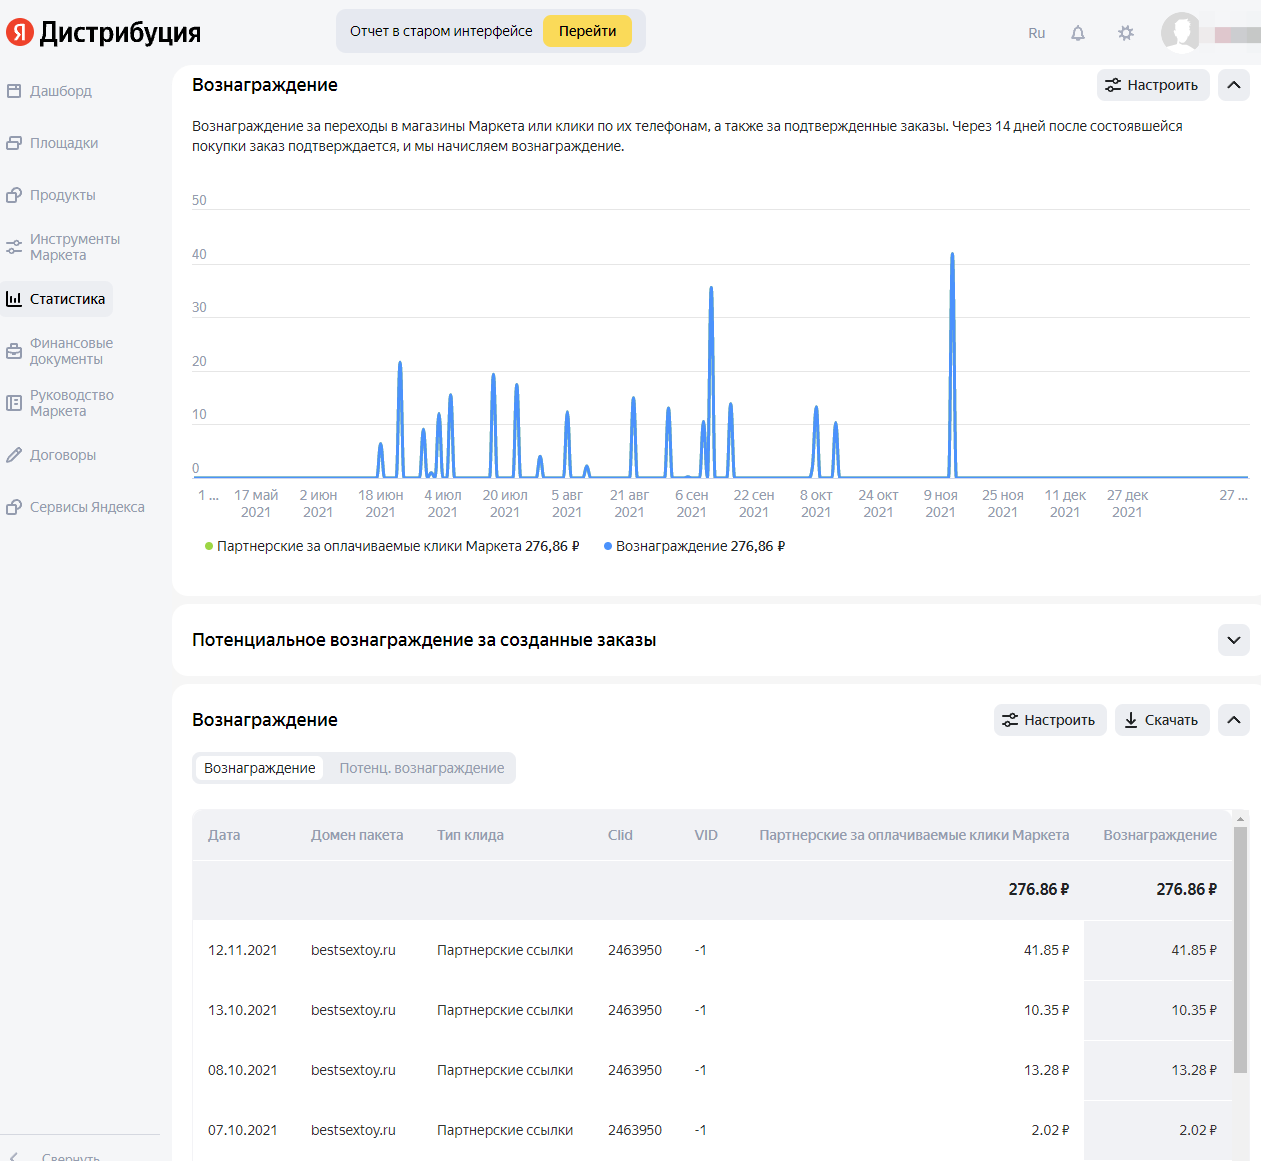The image size is (1261, 1161).
Task: Sort by the Дата column header
Action: coord(224,835)
